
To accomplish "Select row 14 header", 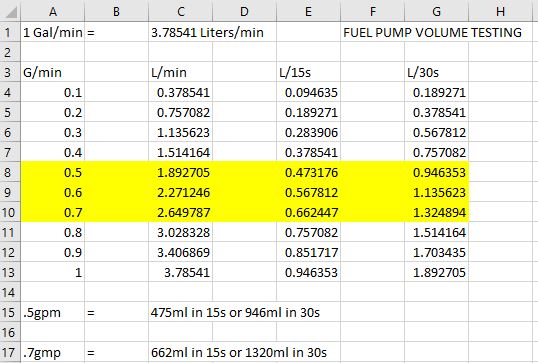I will click(x=10, y=292).
